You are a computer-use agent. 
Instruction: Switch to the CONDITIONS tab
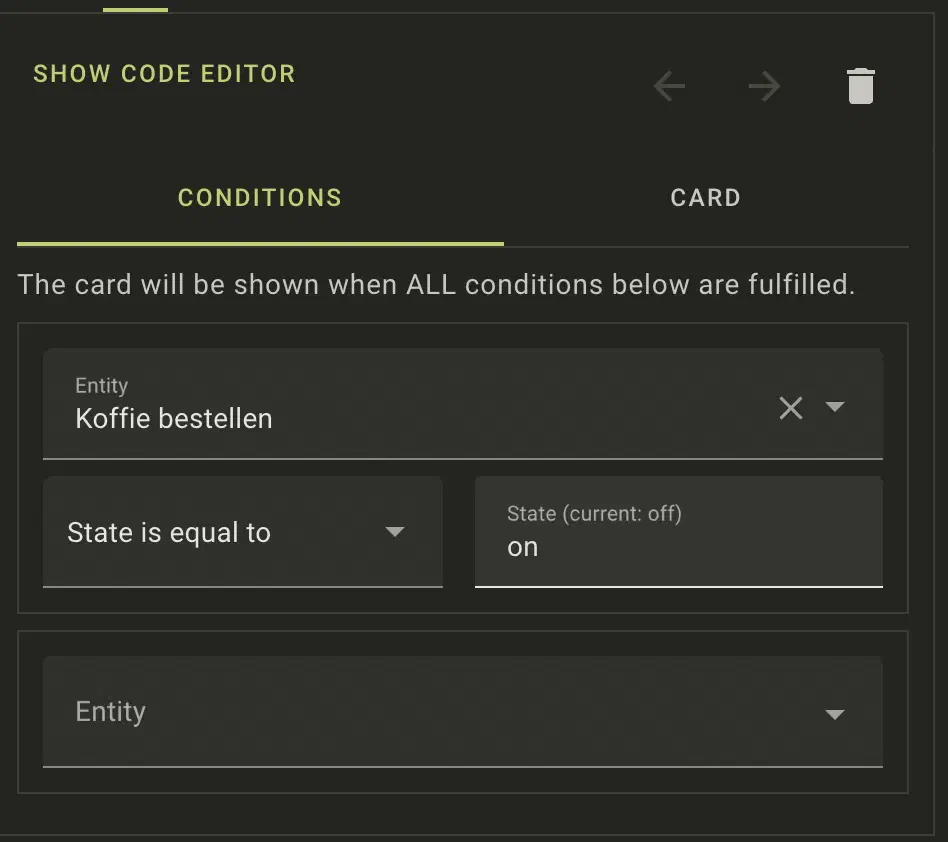(260, 198)
